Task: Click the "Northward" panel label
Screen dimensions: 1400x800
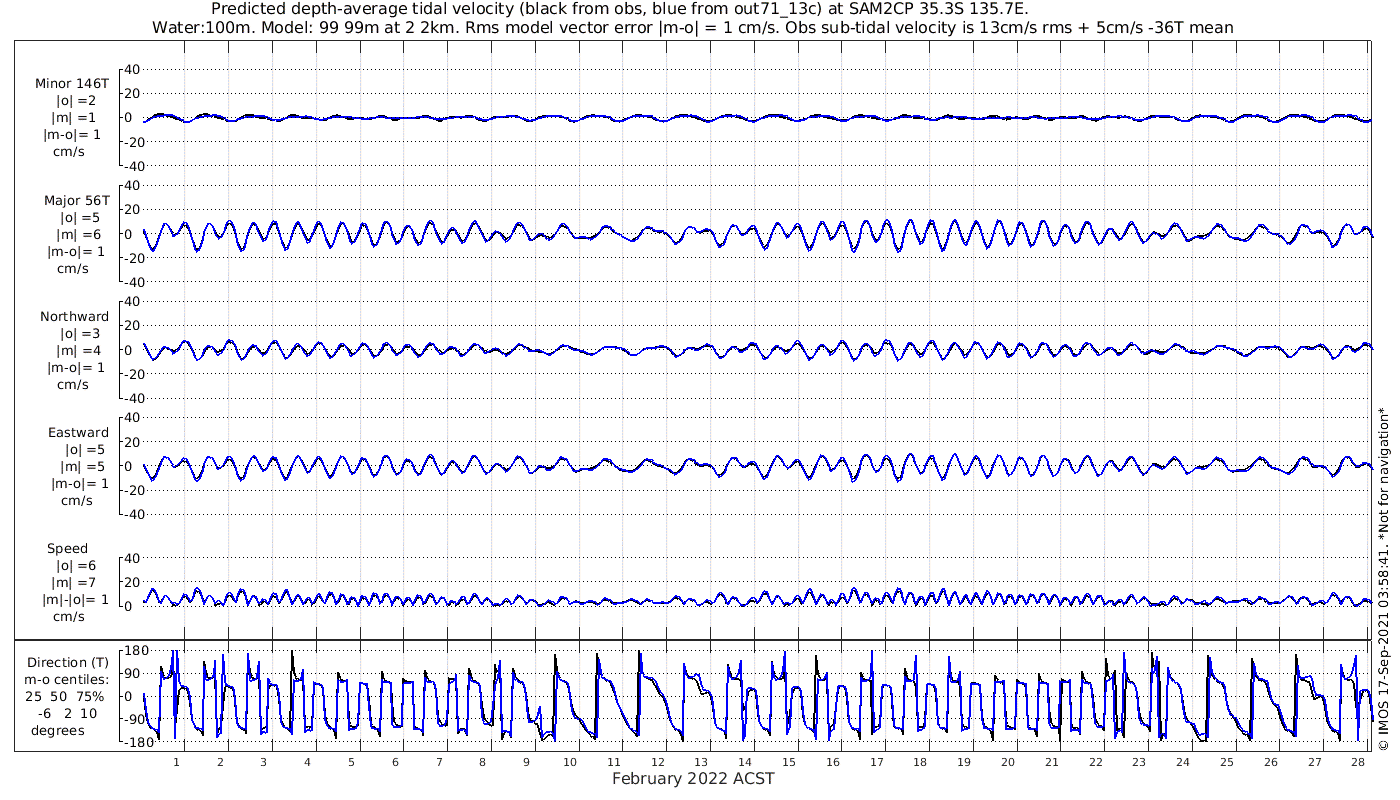Action: pos(75,317)
